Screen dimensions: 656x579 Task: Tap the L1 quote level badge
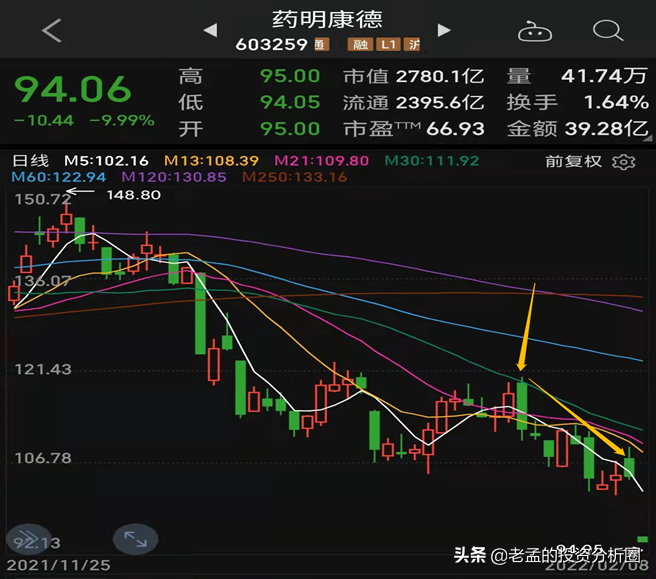pyautogui.click(x=388, y=44)
